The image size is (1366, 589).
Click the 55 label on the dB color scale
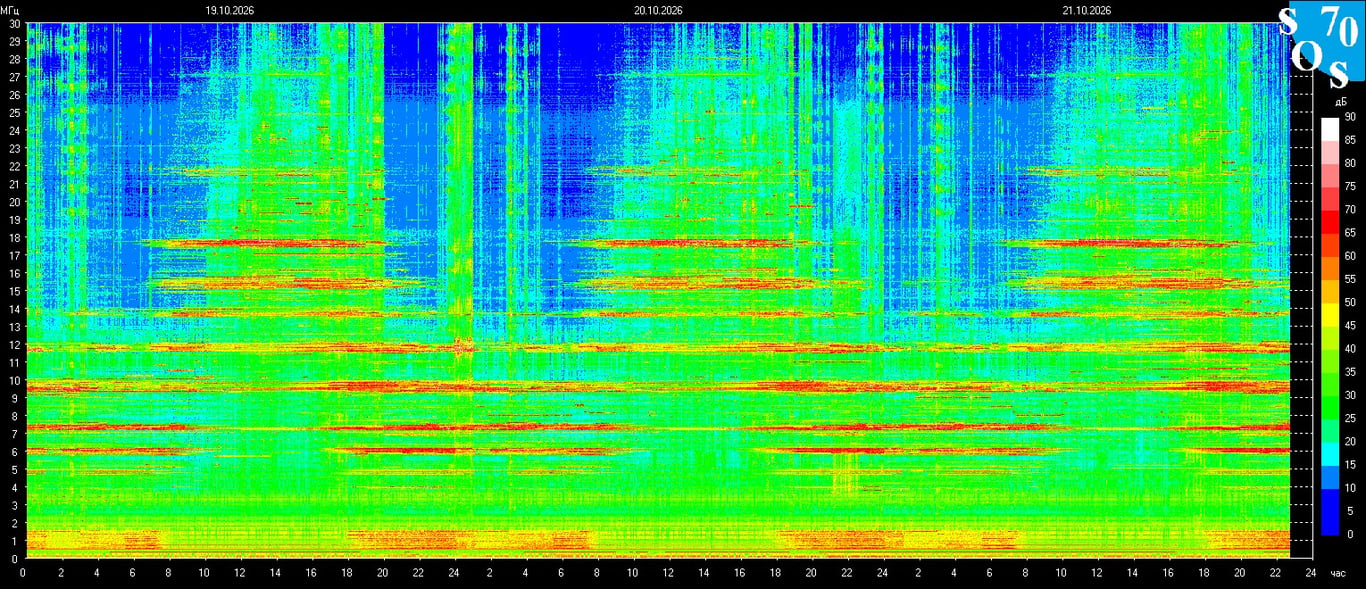1350,279
